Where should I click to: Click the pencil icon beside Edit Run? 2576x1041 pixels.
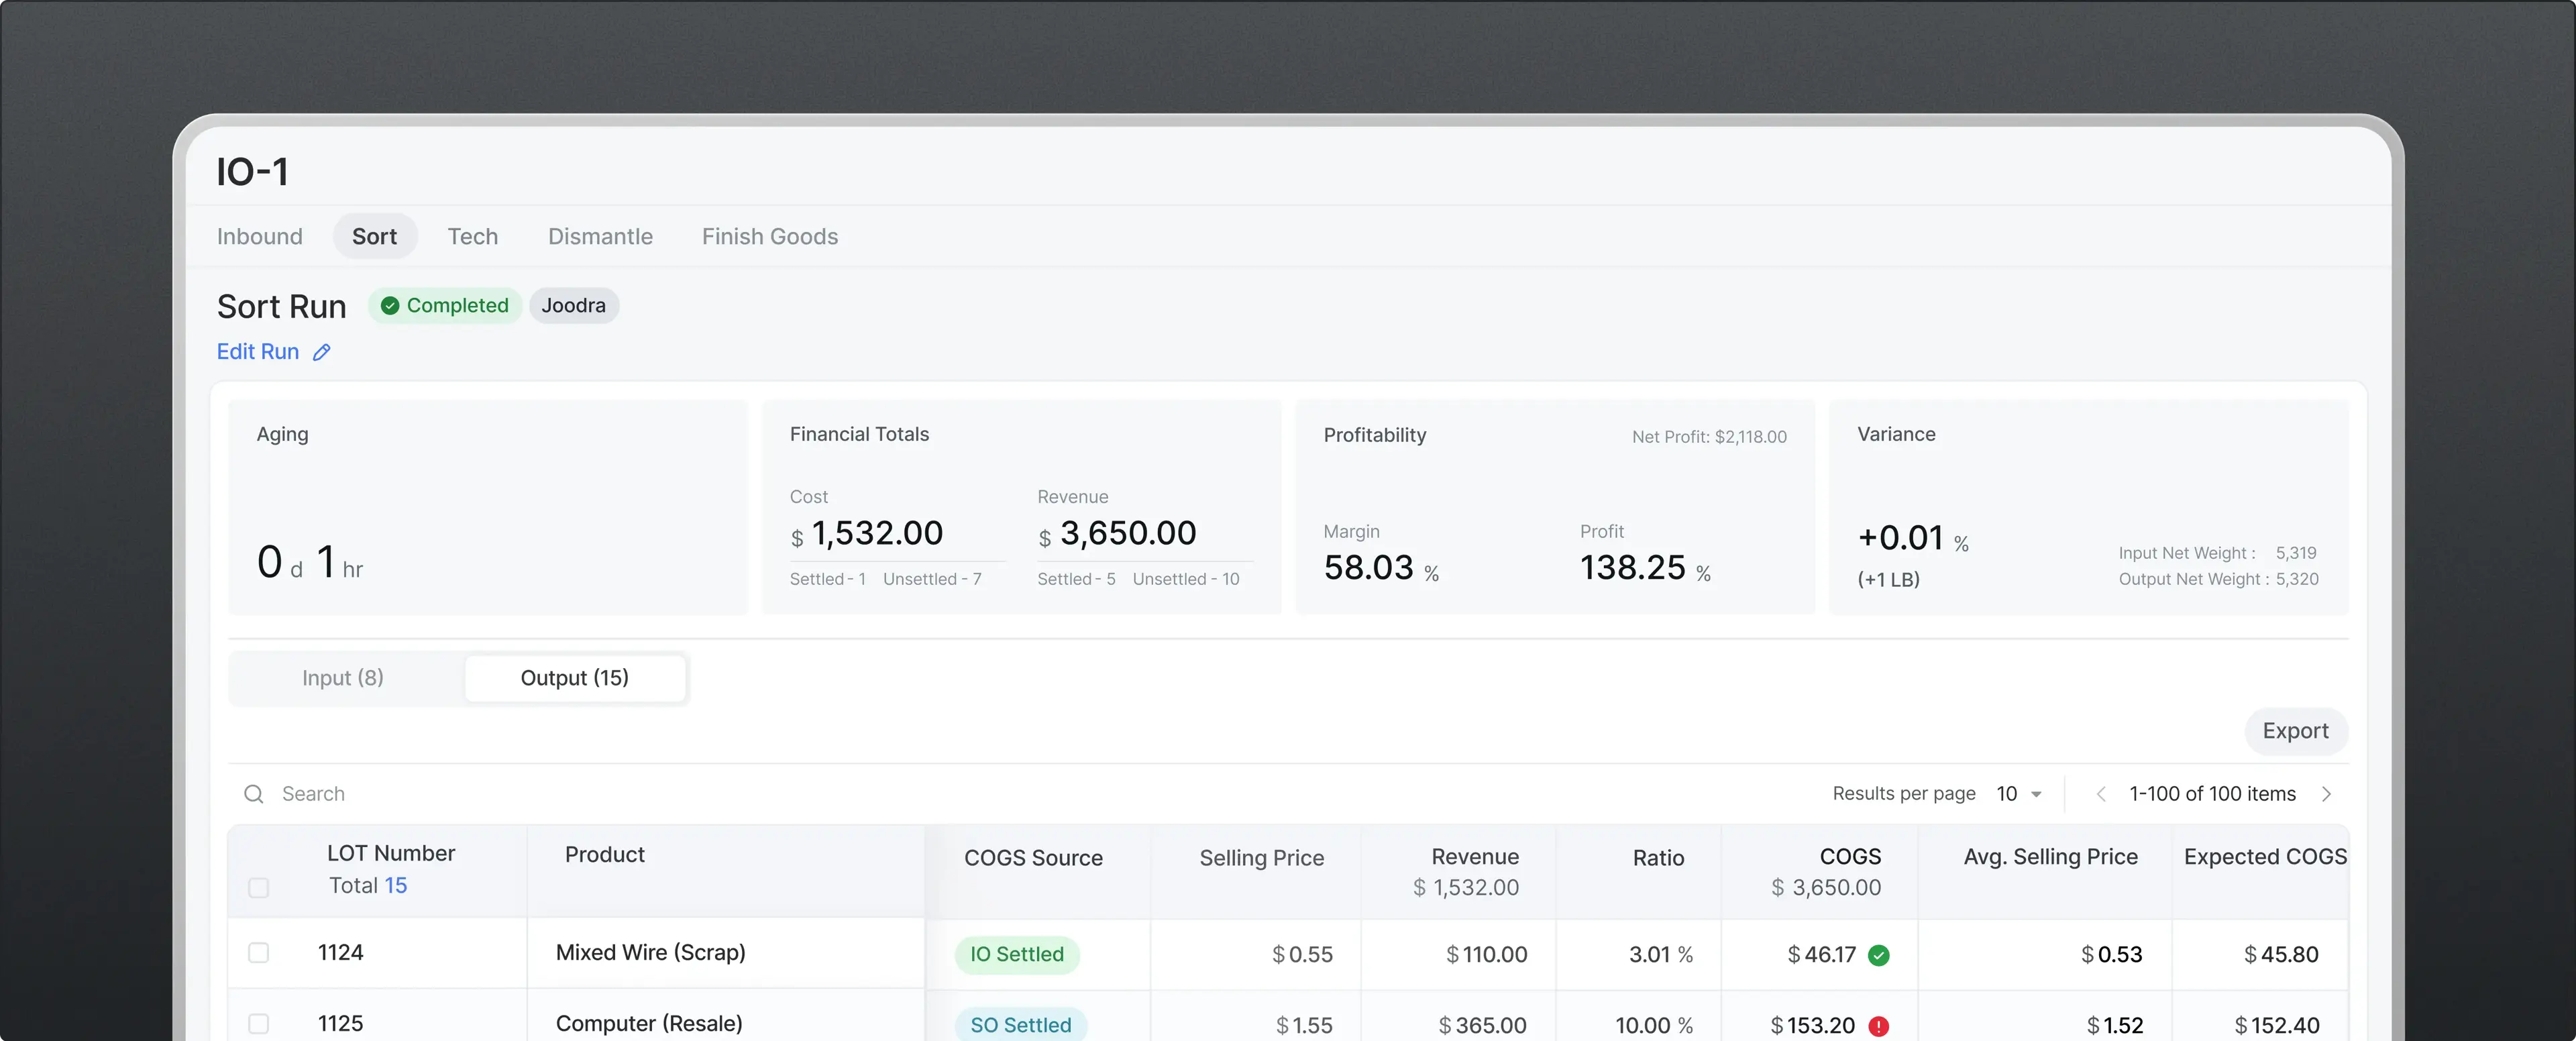[321, 352]
